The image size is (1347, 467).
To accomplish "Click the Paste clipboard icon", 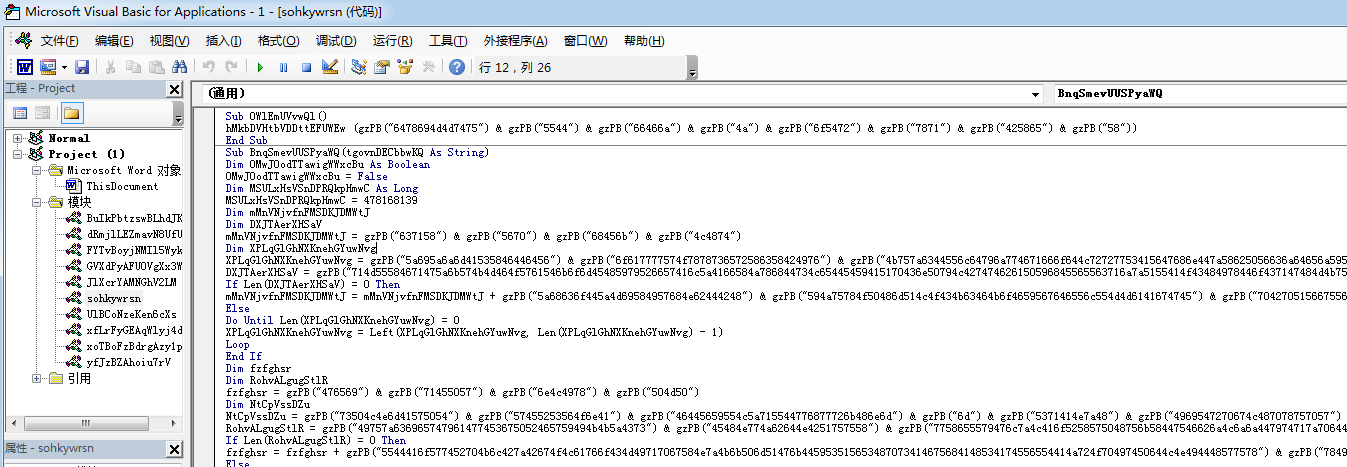I will (157, 67).
